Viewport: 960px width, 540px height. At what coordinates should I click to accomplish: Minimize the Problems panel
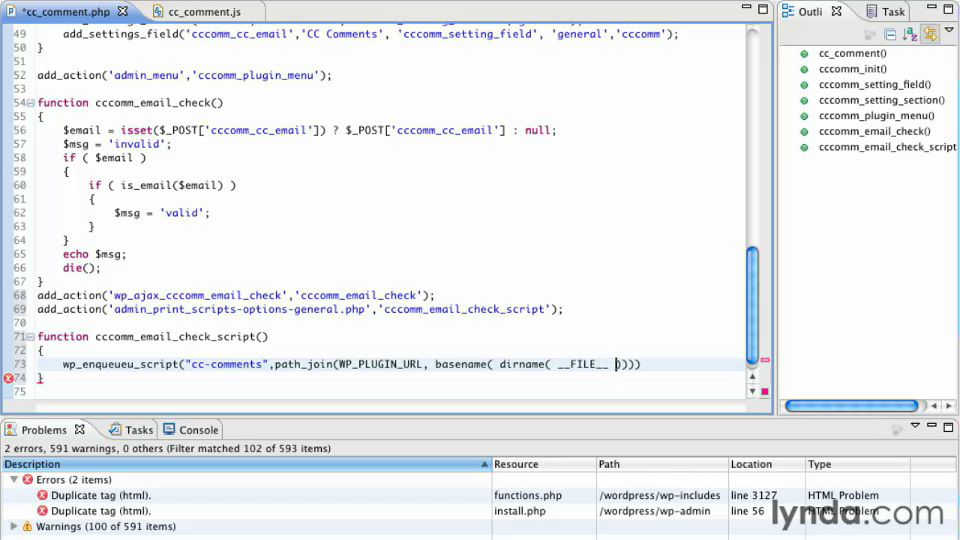[x=931, y=426]
